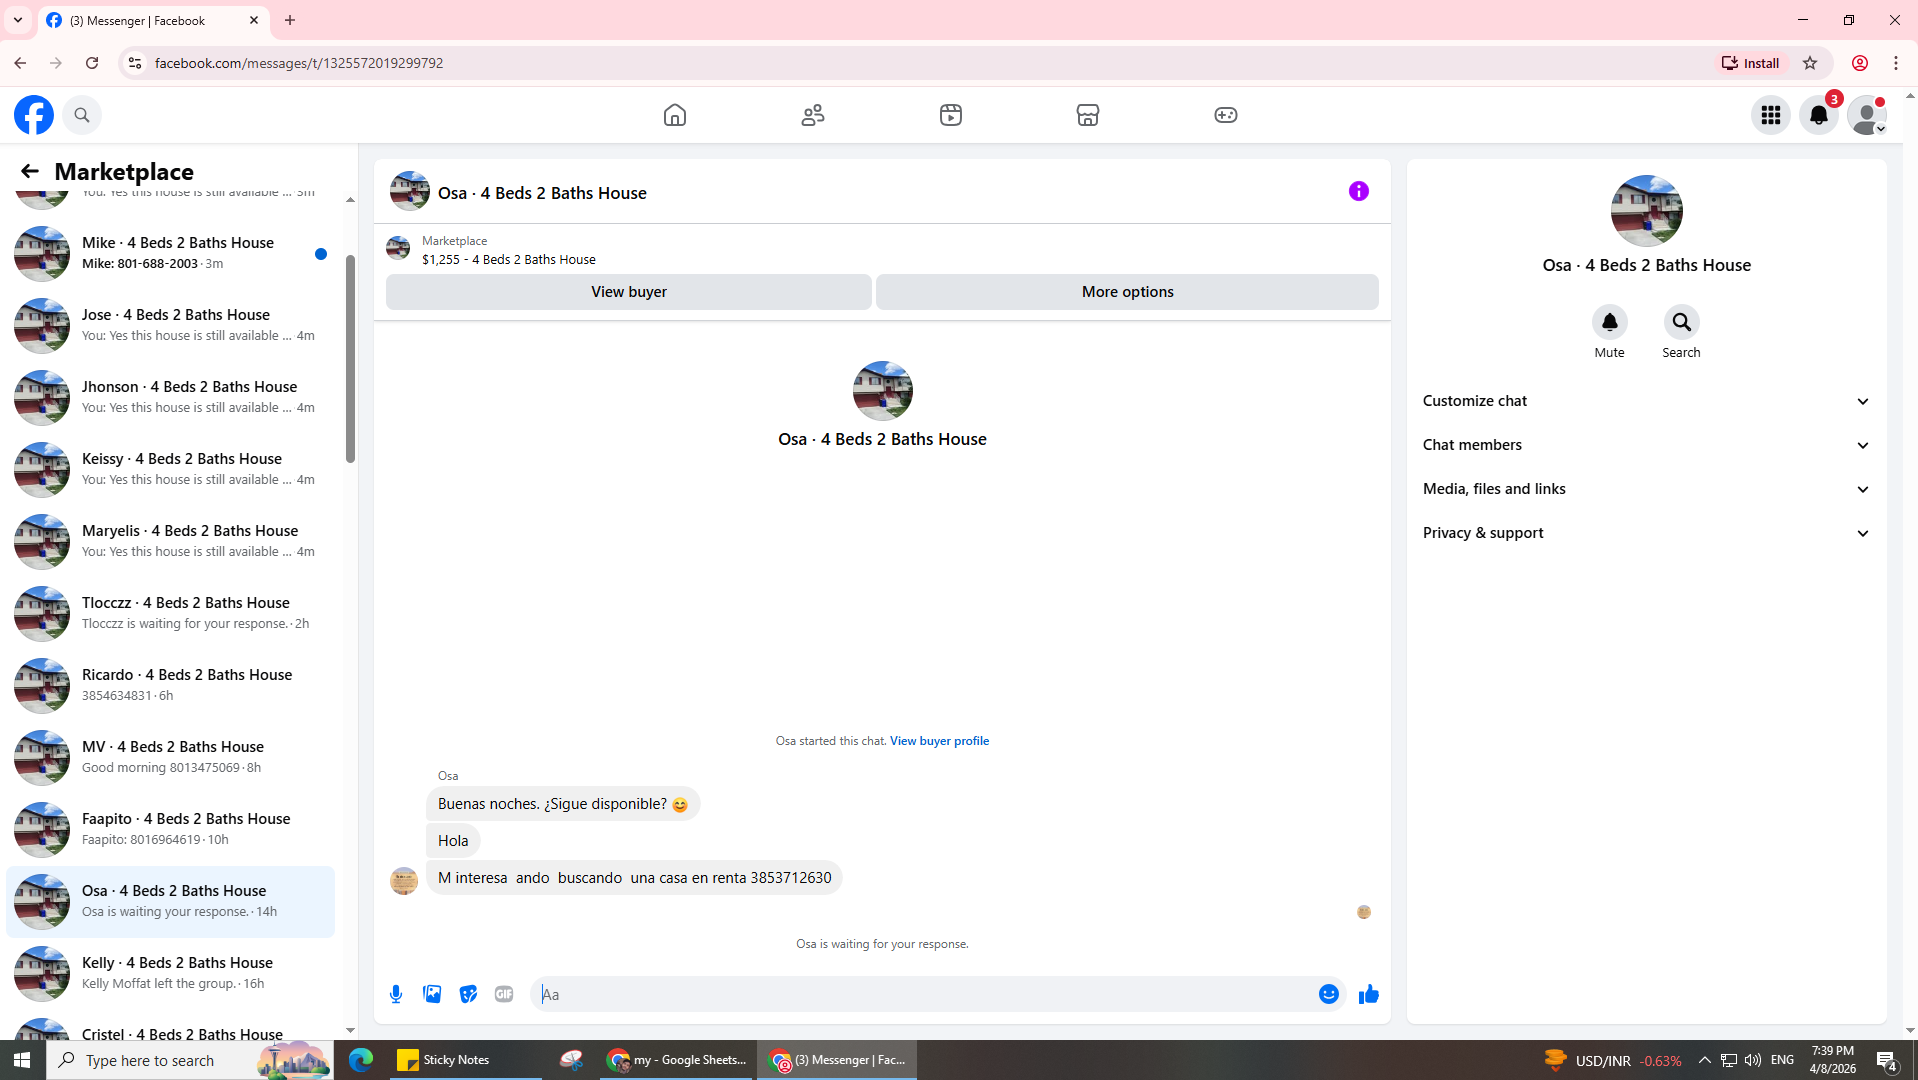Open Jose's 4 Beds 2 Baths conversation
This screenshot has width=1918, height=1080.
(170, 325)
